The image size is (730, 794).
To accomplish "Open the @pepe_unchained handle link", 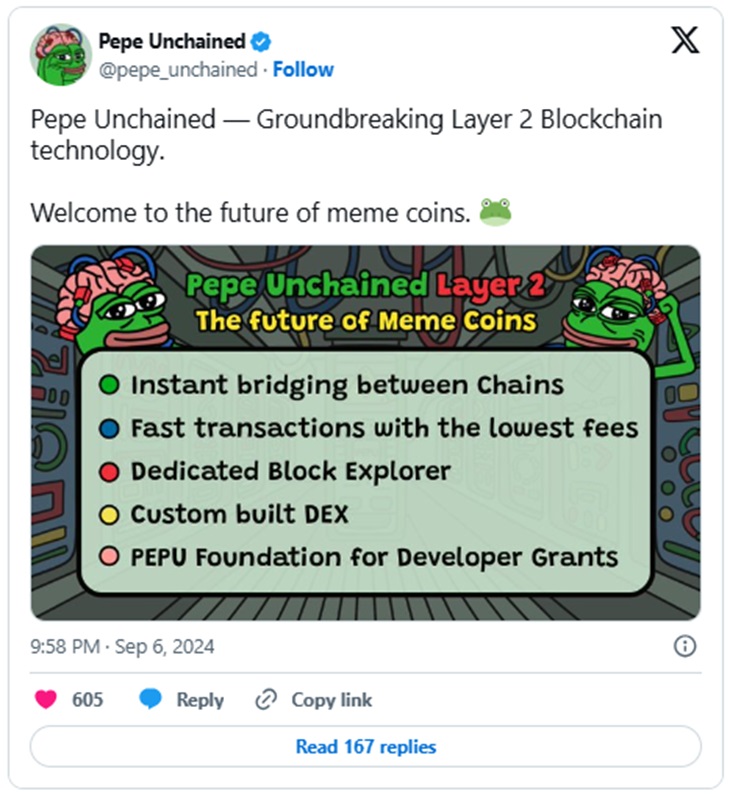I will tap(177, 70).
